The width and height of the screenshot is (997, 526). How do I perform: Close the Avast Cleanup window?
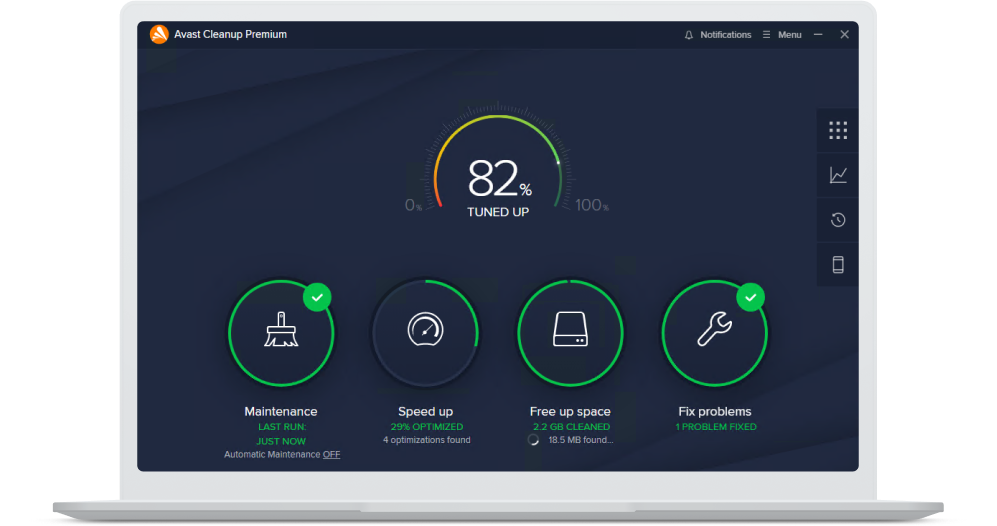844,34
